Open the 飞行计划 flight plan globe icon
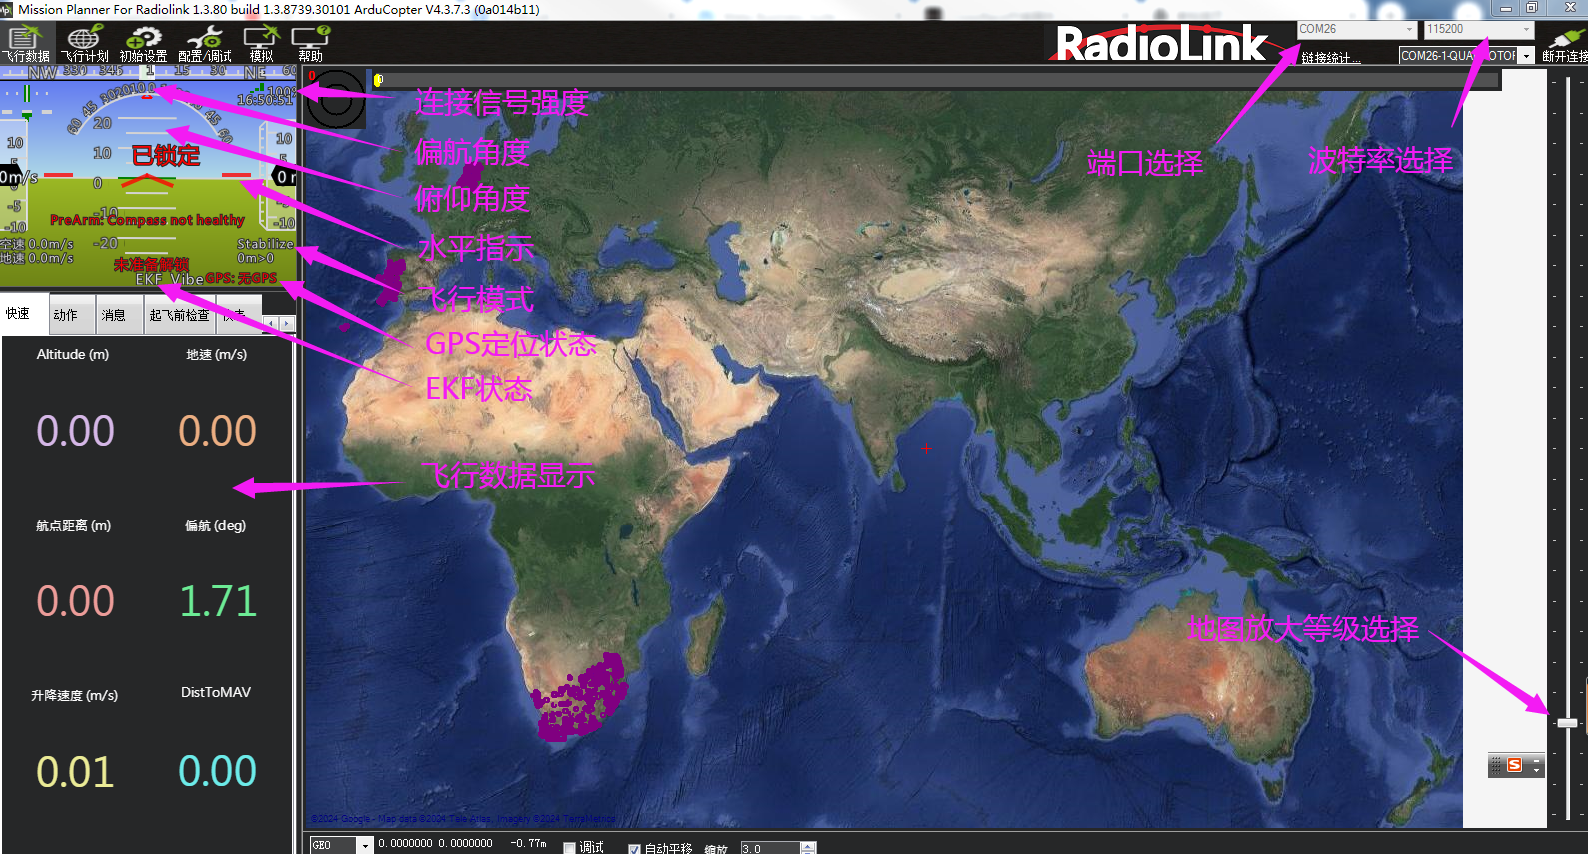 point(84,43)
